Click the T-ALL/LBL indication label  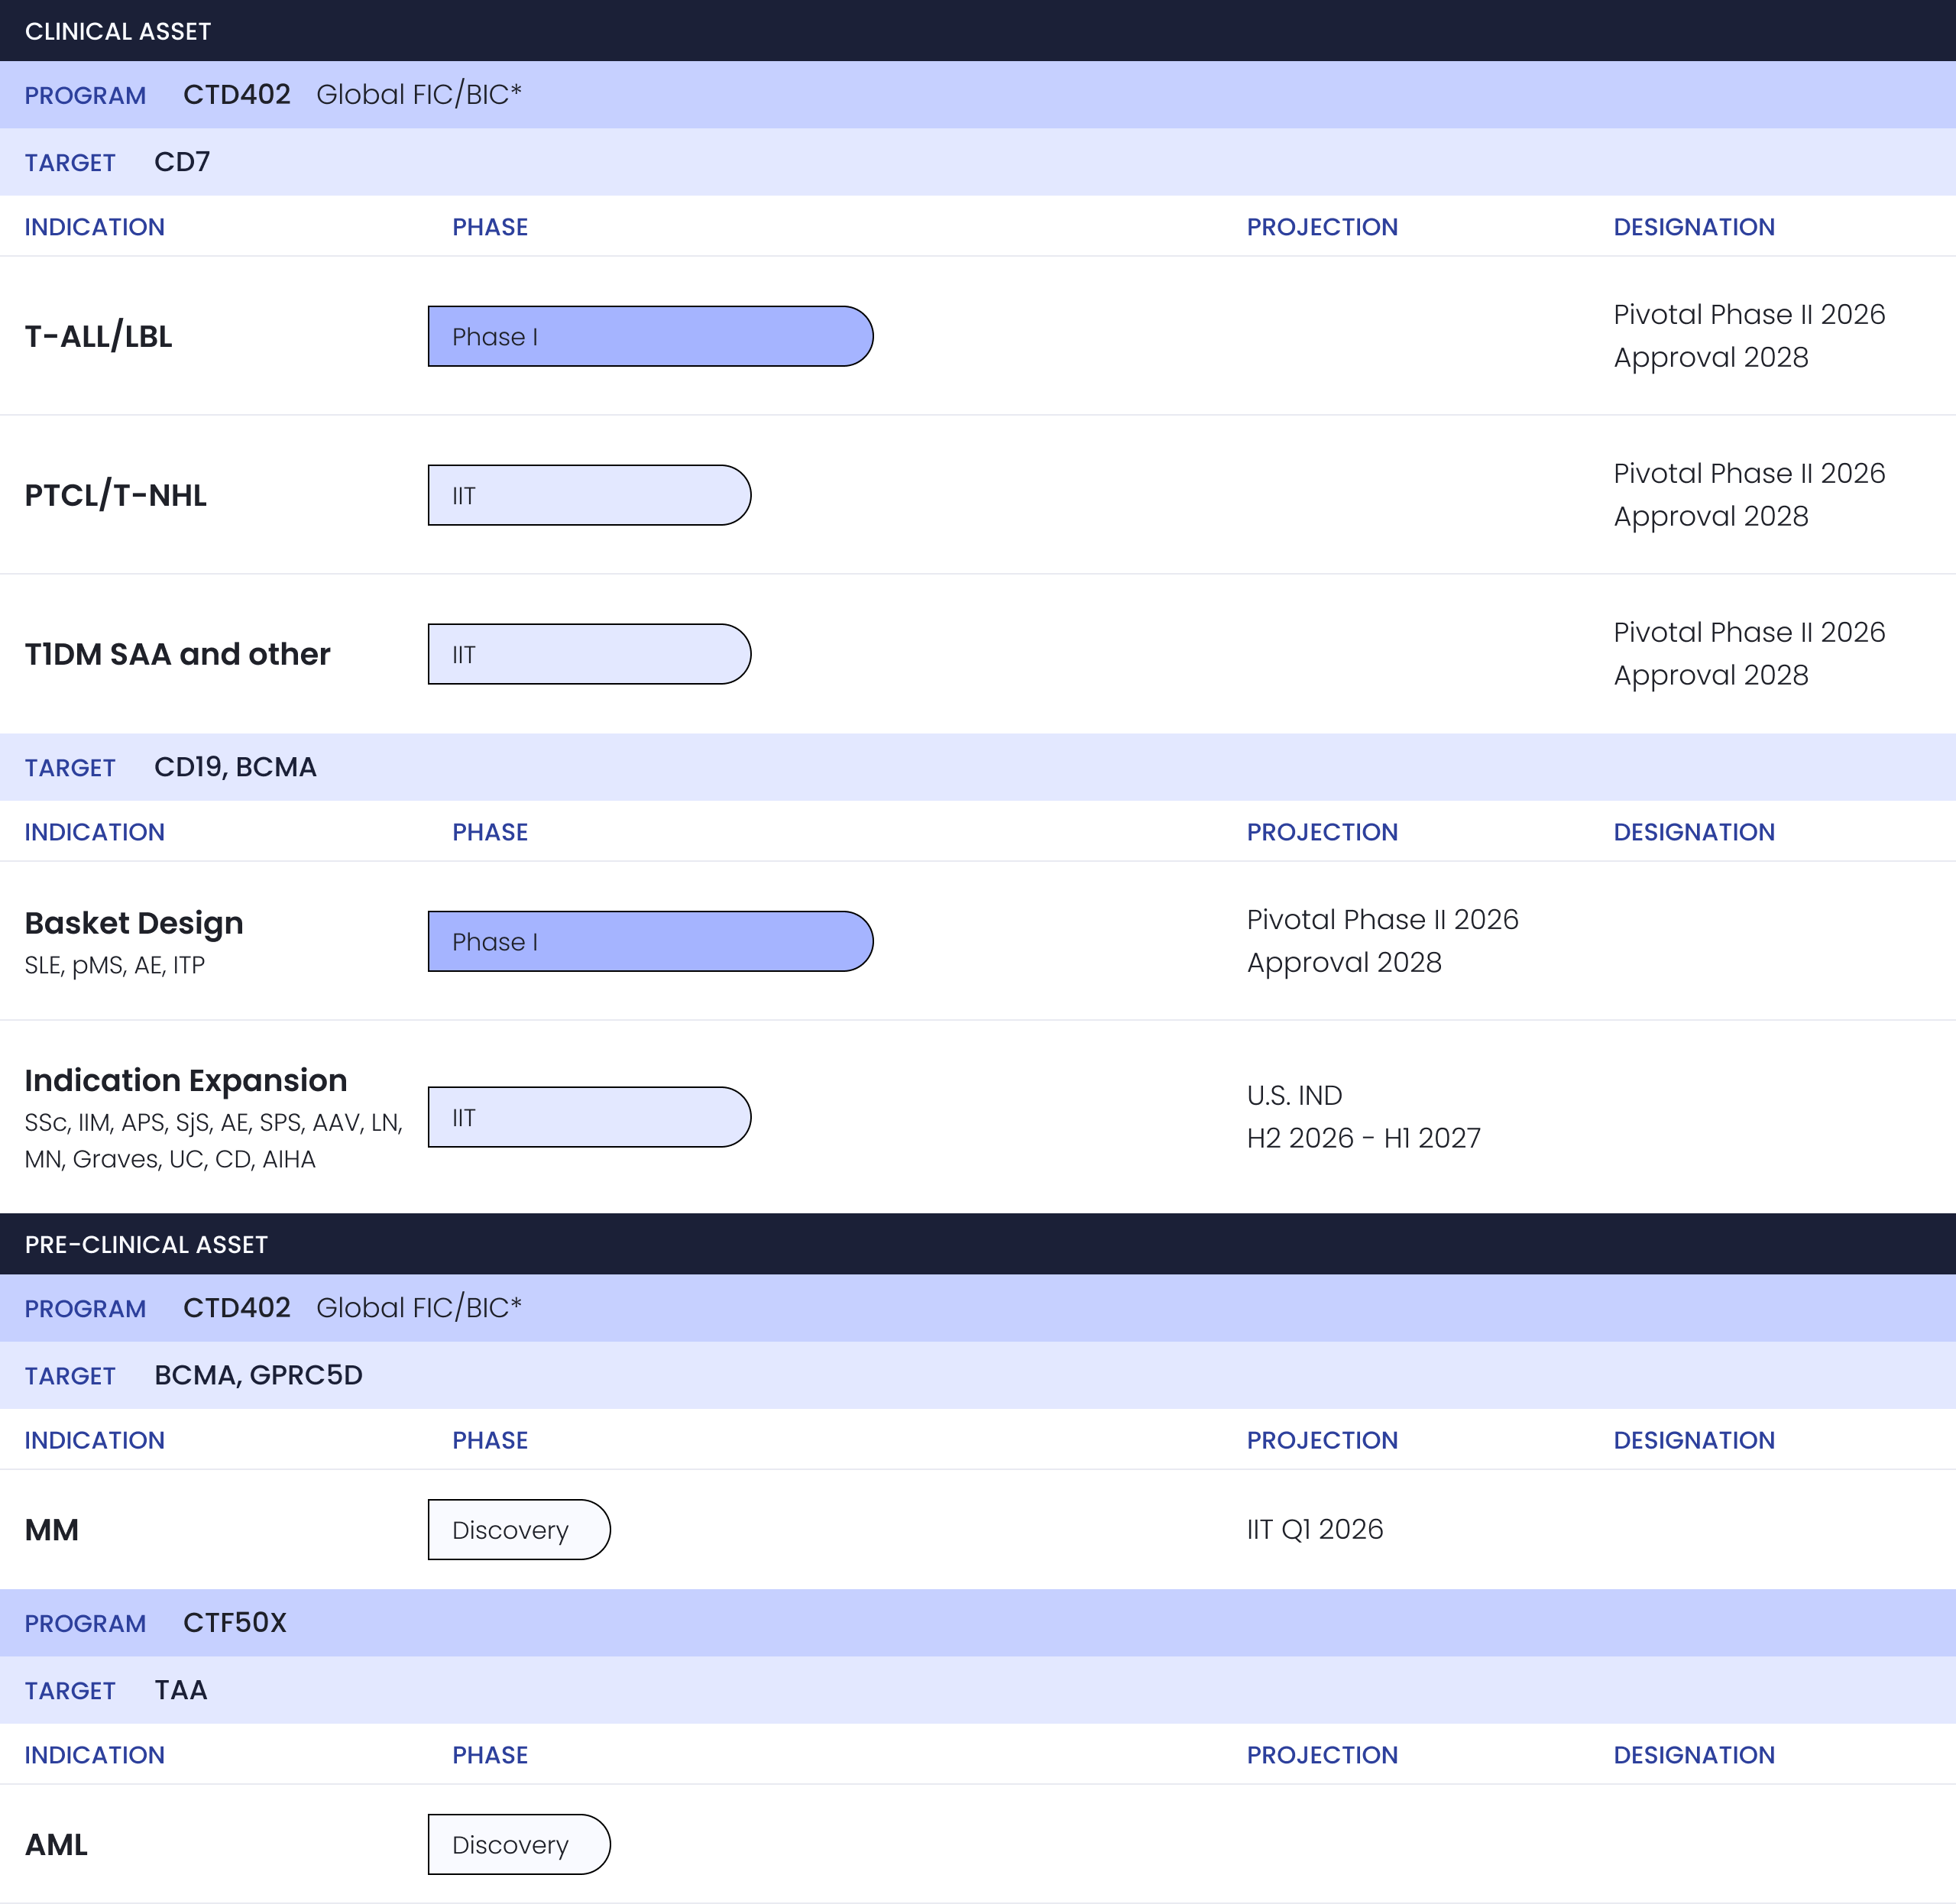pos(98,336)
